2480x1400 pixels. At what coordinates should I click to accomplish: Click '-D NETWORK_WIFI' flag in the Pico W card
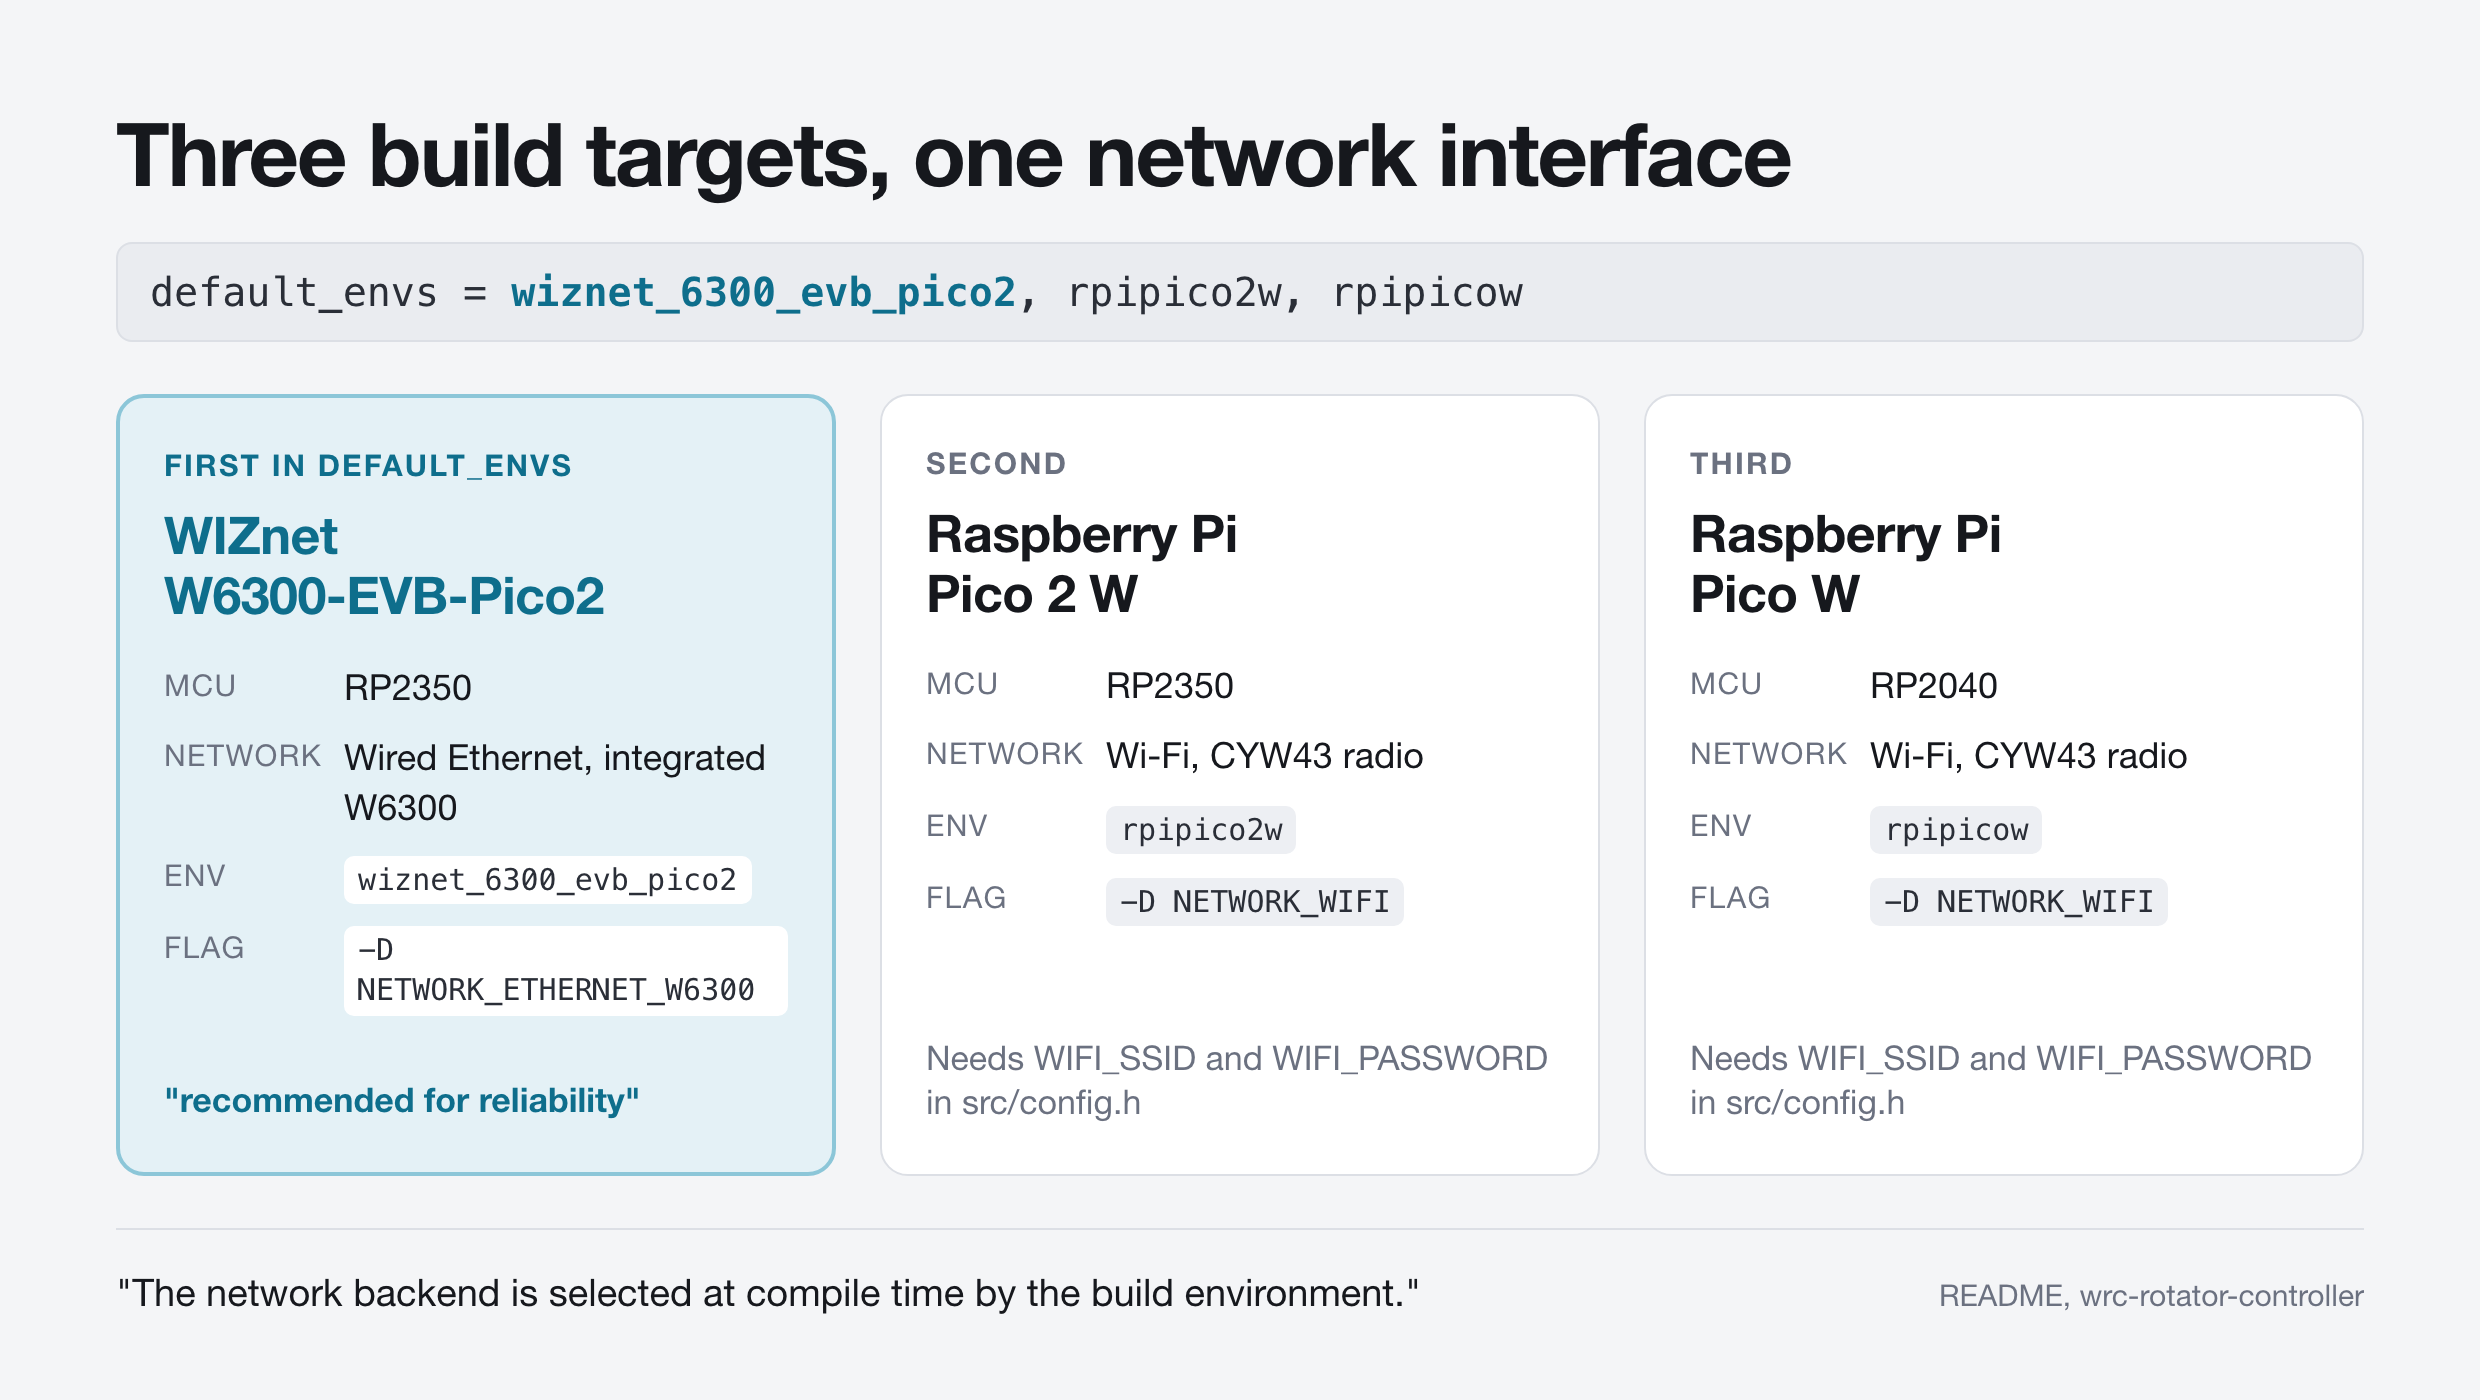[x=2019, y=902]
